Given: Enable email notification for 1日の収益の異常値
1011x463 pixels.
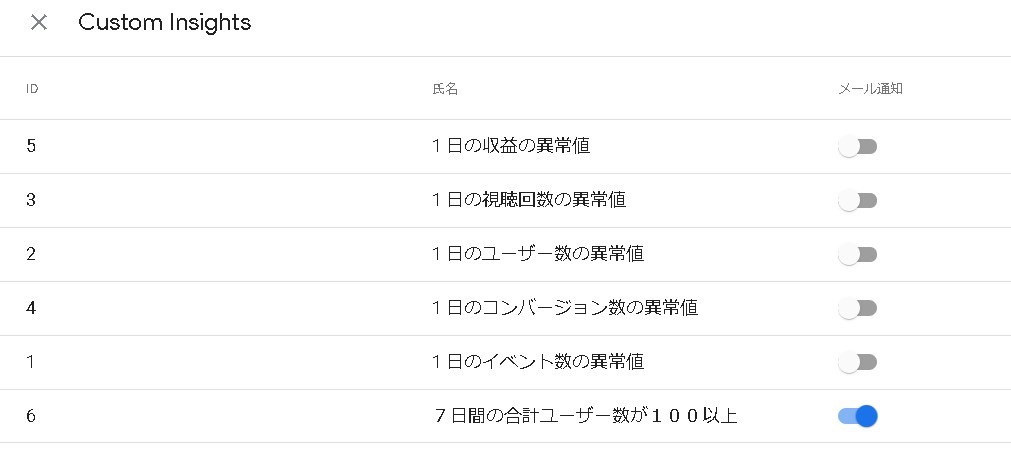Looking at the screenshot, I should 857,147.
